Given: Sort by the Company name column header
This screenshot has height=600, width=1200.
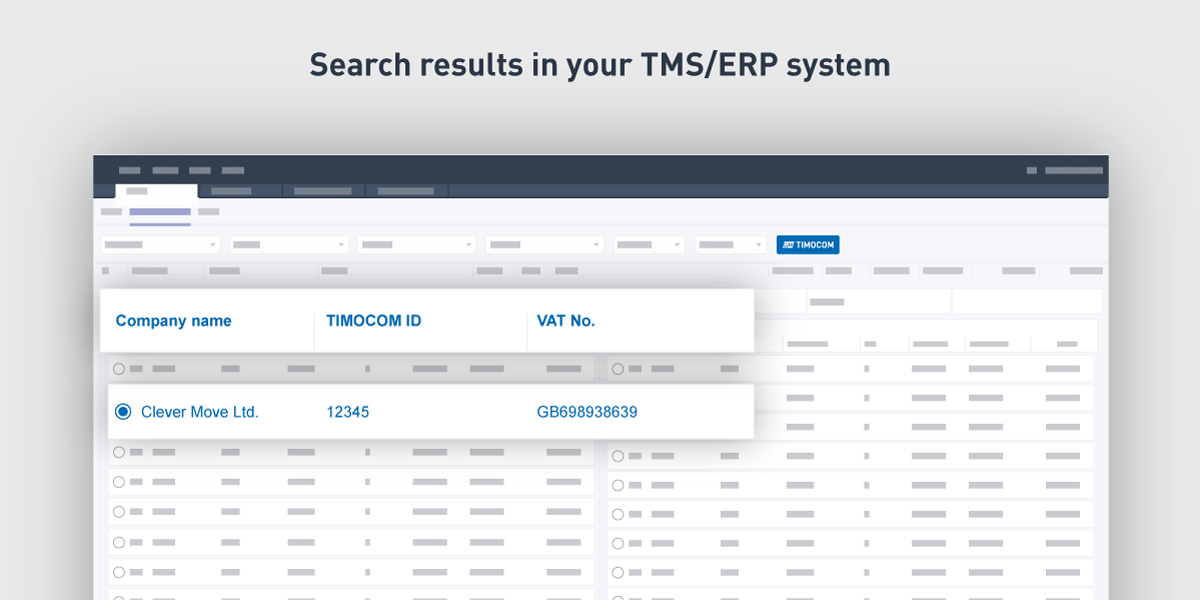Looking at the screenshot, I should coord(173,321).
